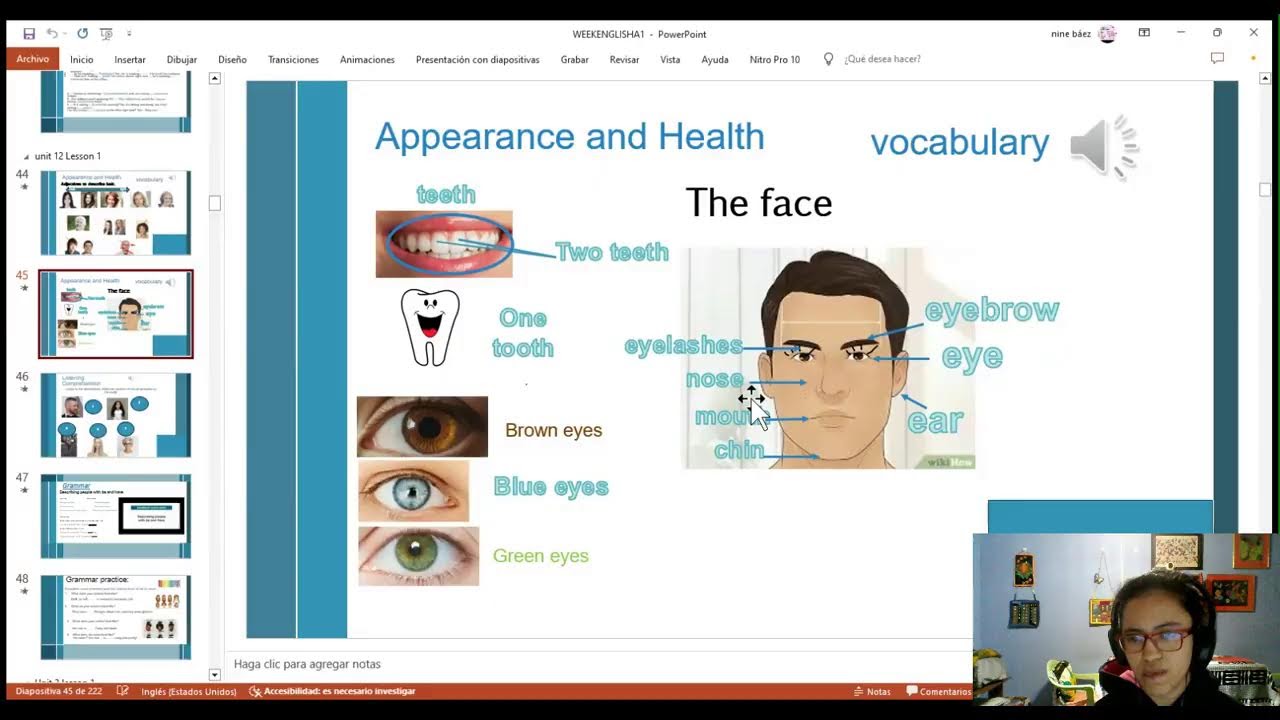Click the spell check icon in status bar
Image resolution: width=1280 pixels, height=720 pixels.
[122, 692]
